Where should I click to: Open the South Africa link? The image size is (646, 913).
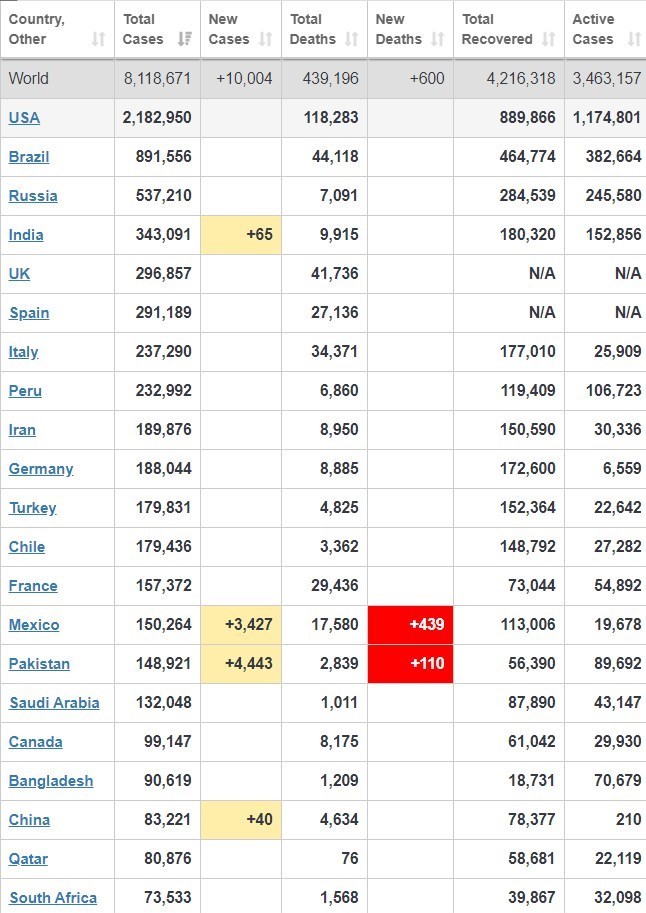[x=53, y=898]
